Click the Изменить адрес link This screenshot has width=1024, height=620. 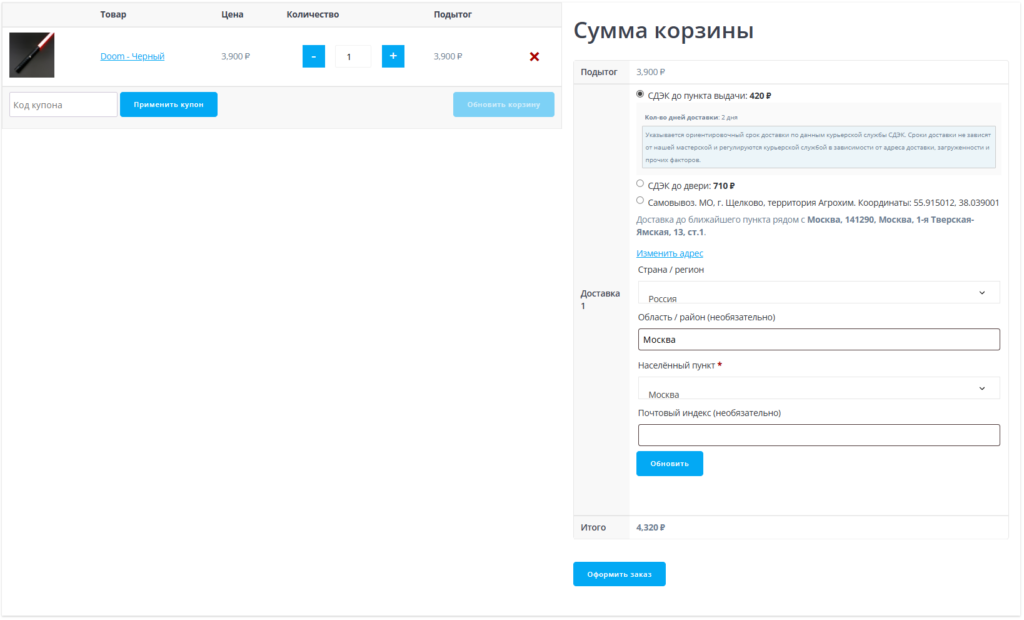coord(670,253)
